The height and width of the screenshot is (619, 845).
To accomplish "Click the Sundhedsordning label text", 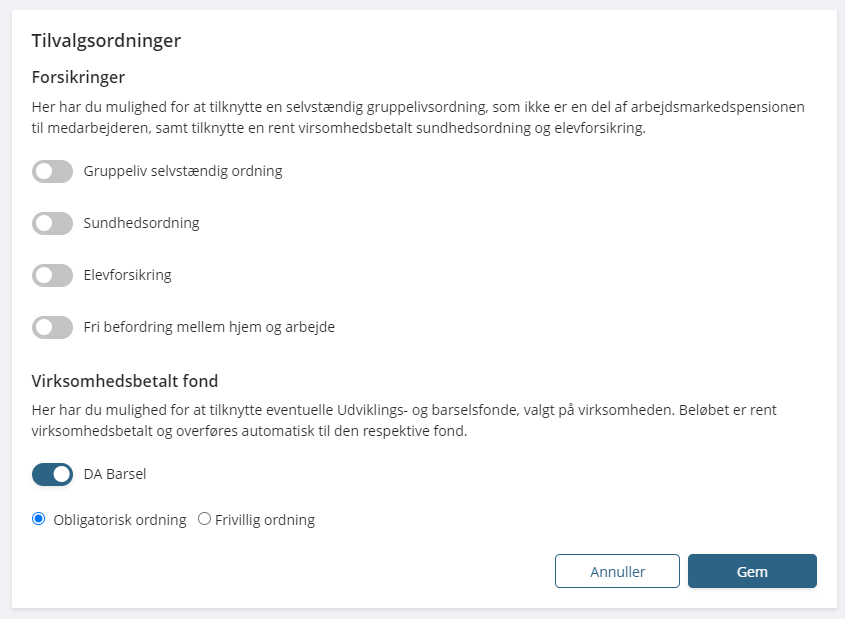I will point(141,223).
